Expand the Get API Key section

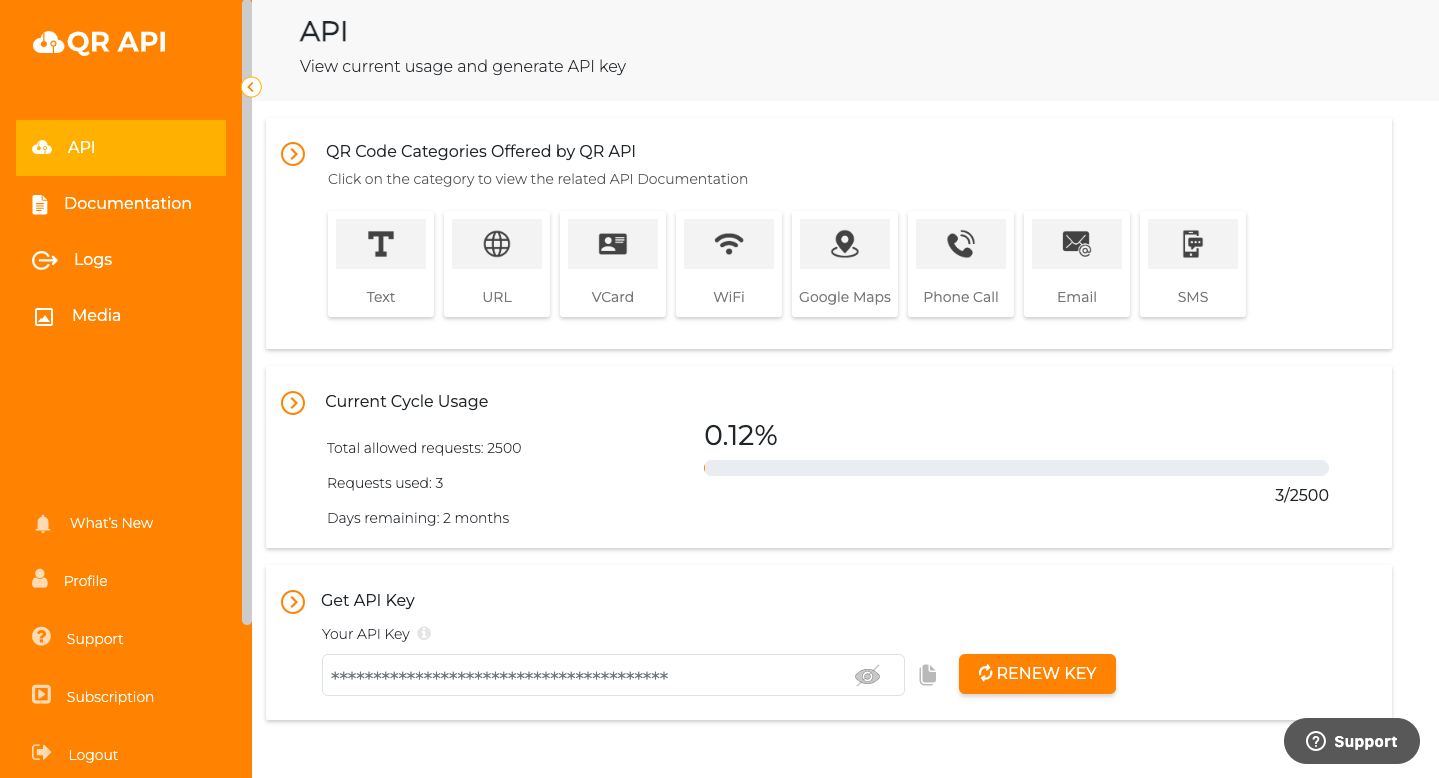tap(292, 602)
